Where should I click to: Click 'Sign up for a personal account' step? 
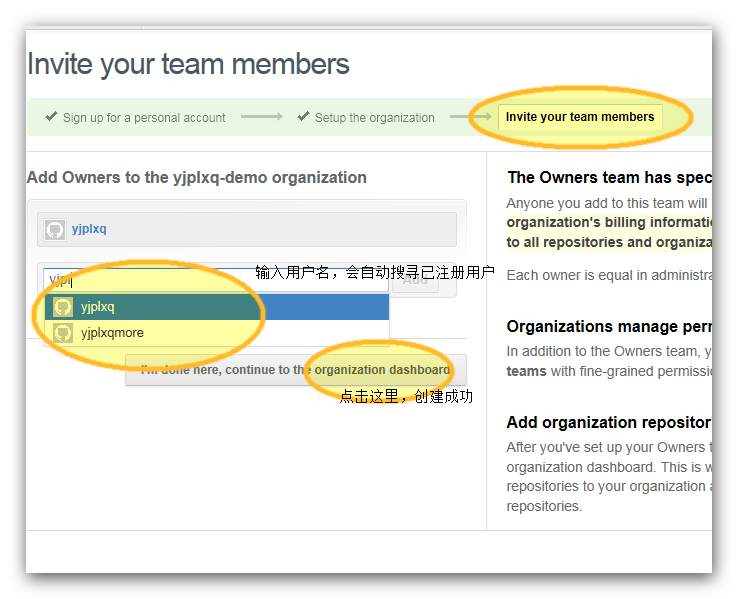[144, 118]
